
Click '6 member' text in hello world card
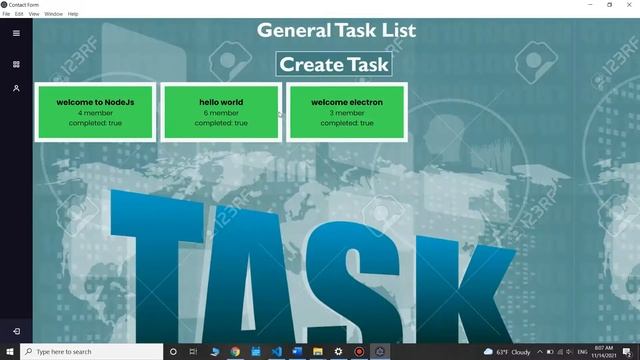coord(221,113)
